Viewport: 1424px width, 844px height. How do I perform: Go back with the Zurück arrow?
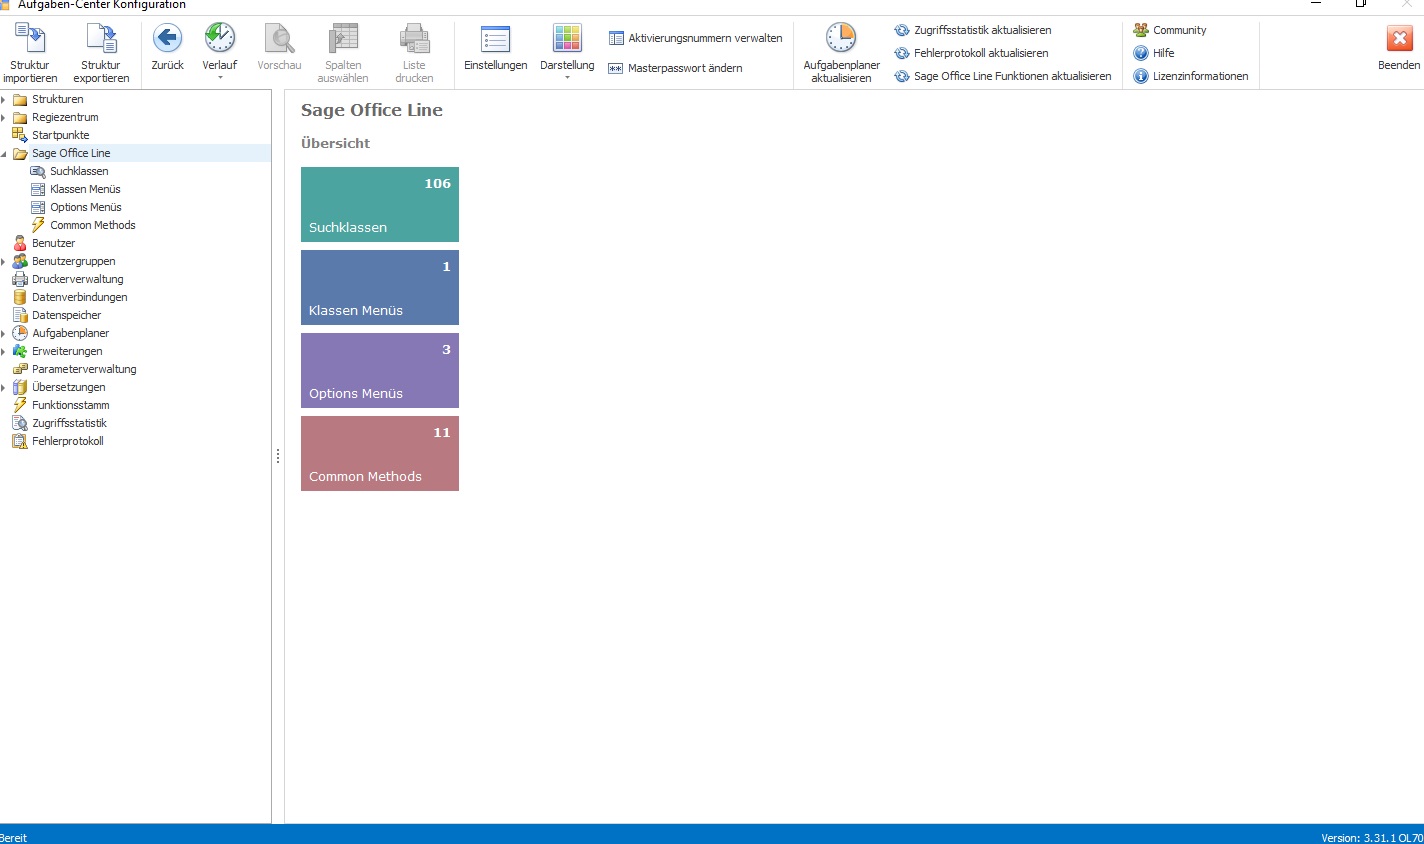tap(167, 39)
